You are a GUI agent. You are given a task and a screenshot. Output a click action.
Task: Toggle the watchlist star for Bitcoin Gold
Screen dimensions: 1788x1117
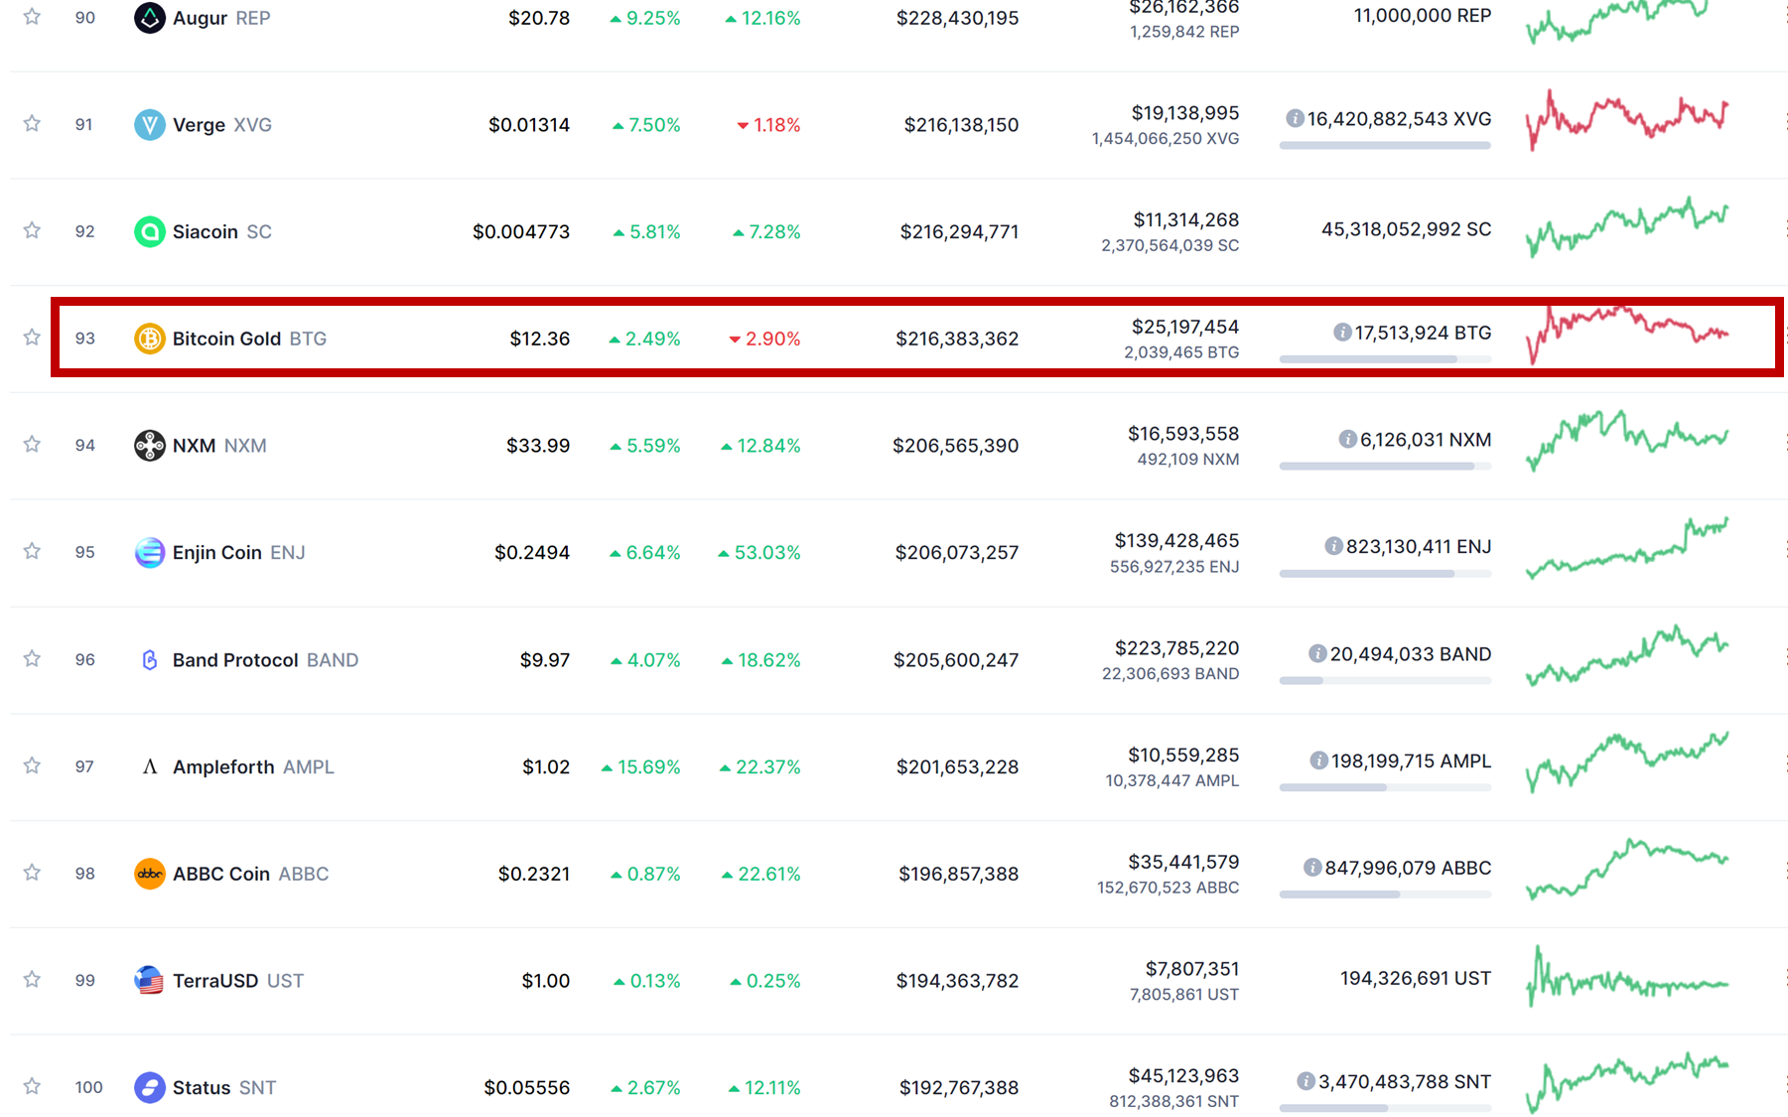(32, 338)
